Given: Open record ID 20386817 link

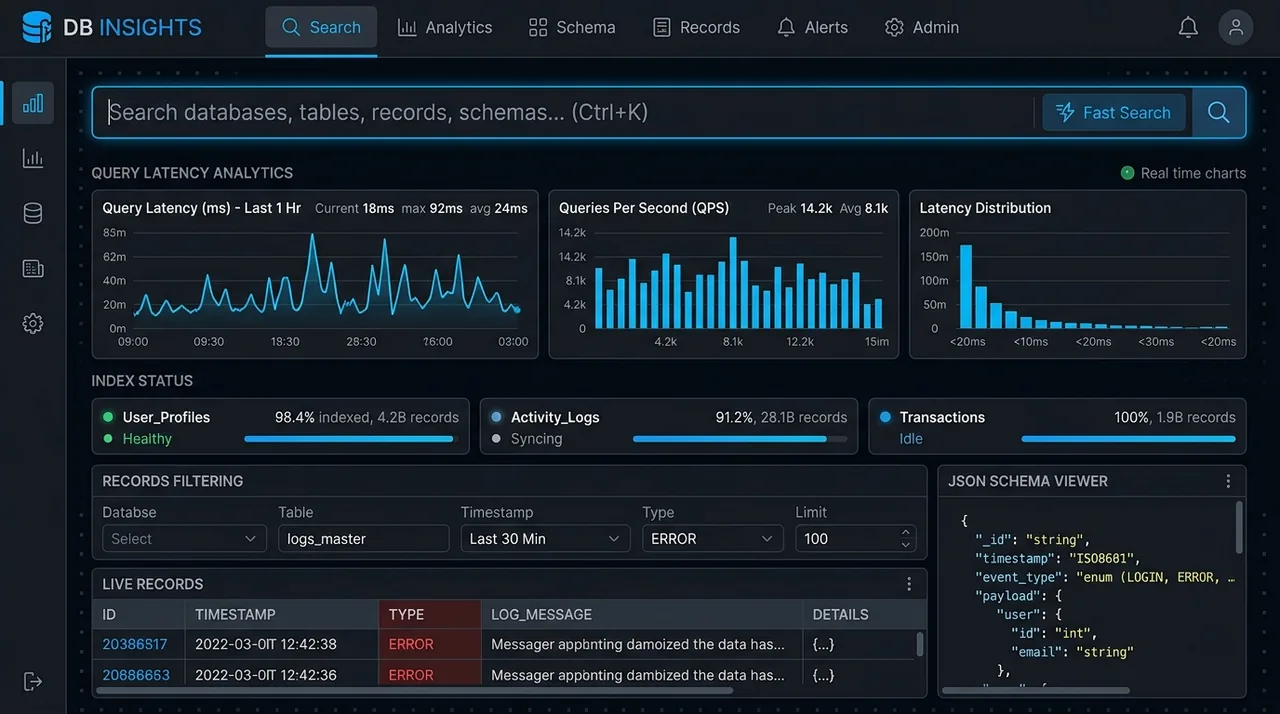Looking at the screenshot, I should (x=135, y=645).
